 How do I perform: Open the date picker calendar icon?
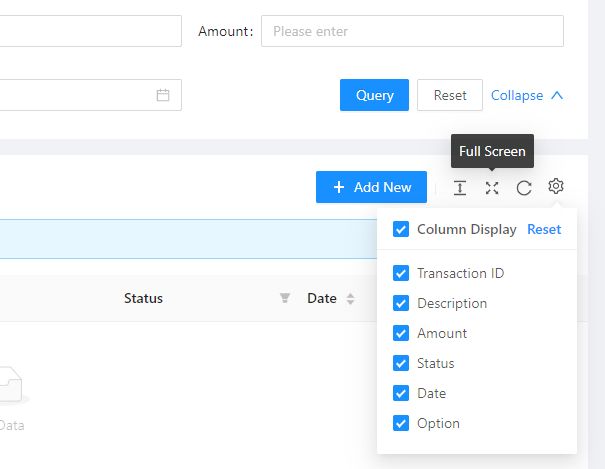(163, 95)
